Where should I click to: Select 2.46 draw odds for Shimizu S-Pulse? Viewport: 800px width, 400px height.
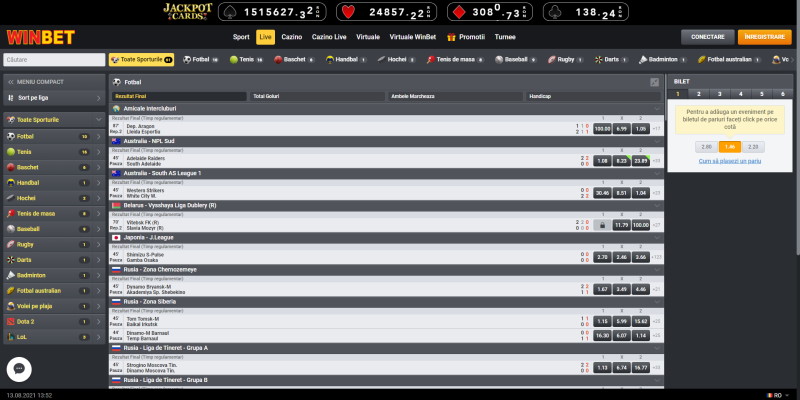621,257
